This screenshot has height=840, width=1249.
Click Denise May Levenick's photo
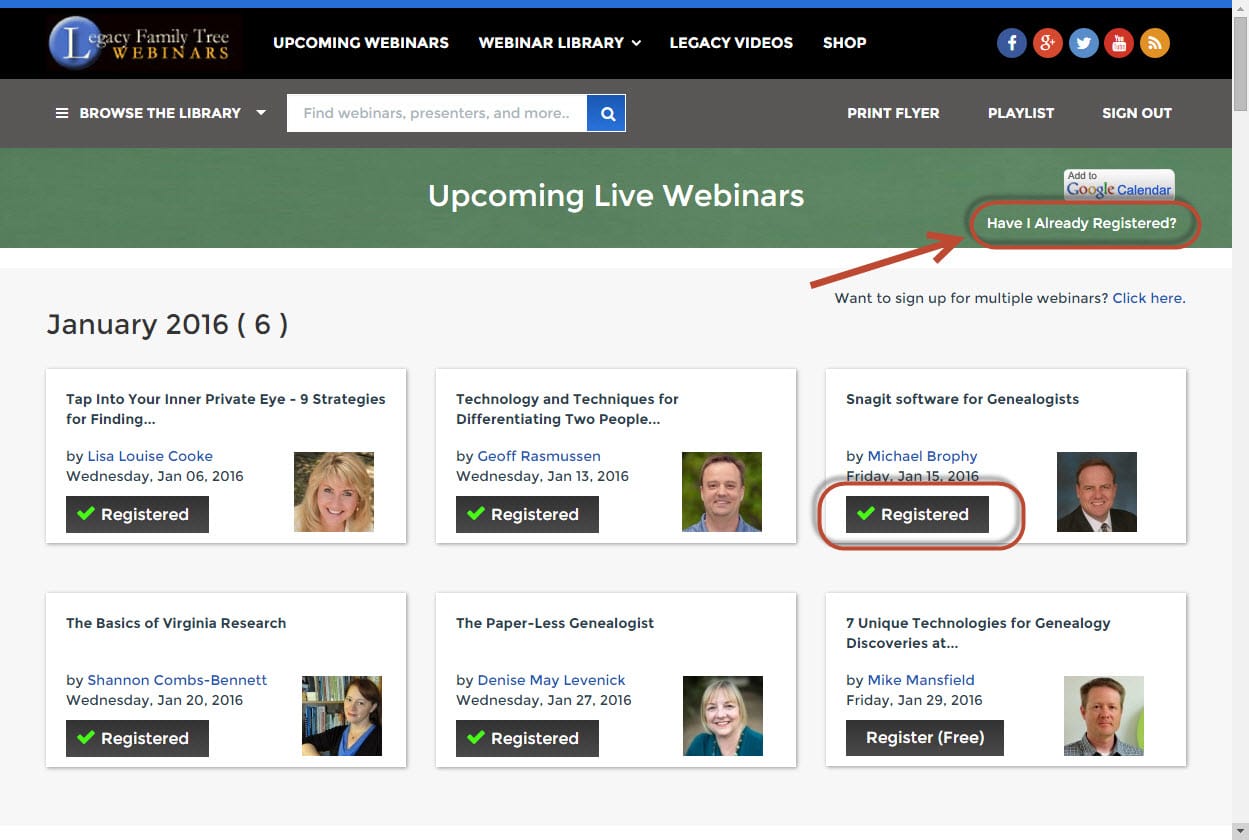[723, 716]
